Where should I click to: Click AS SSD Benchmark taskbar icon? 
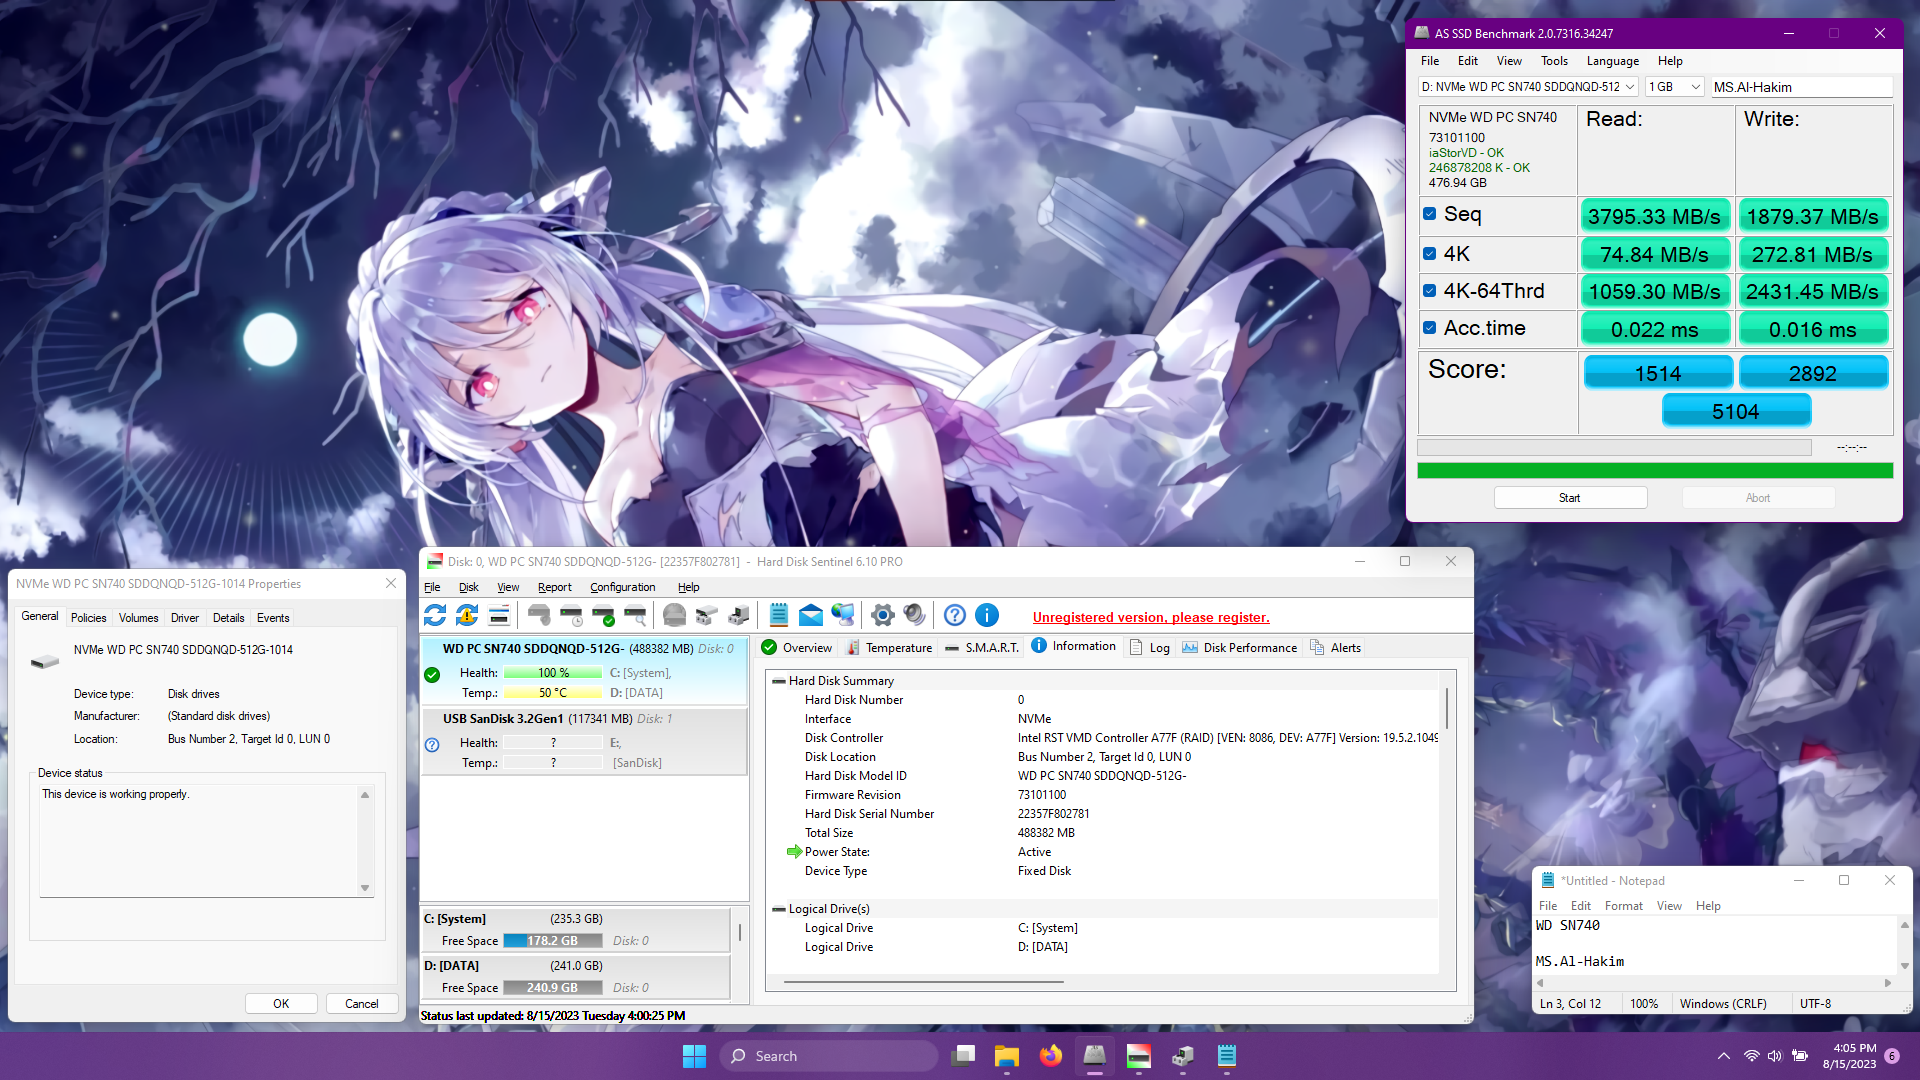point(1095,1056)
